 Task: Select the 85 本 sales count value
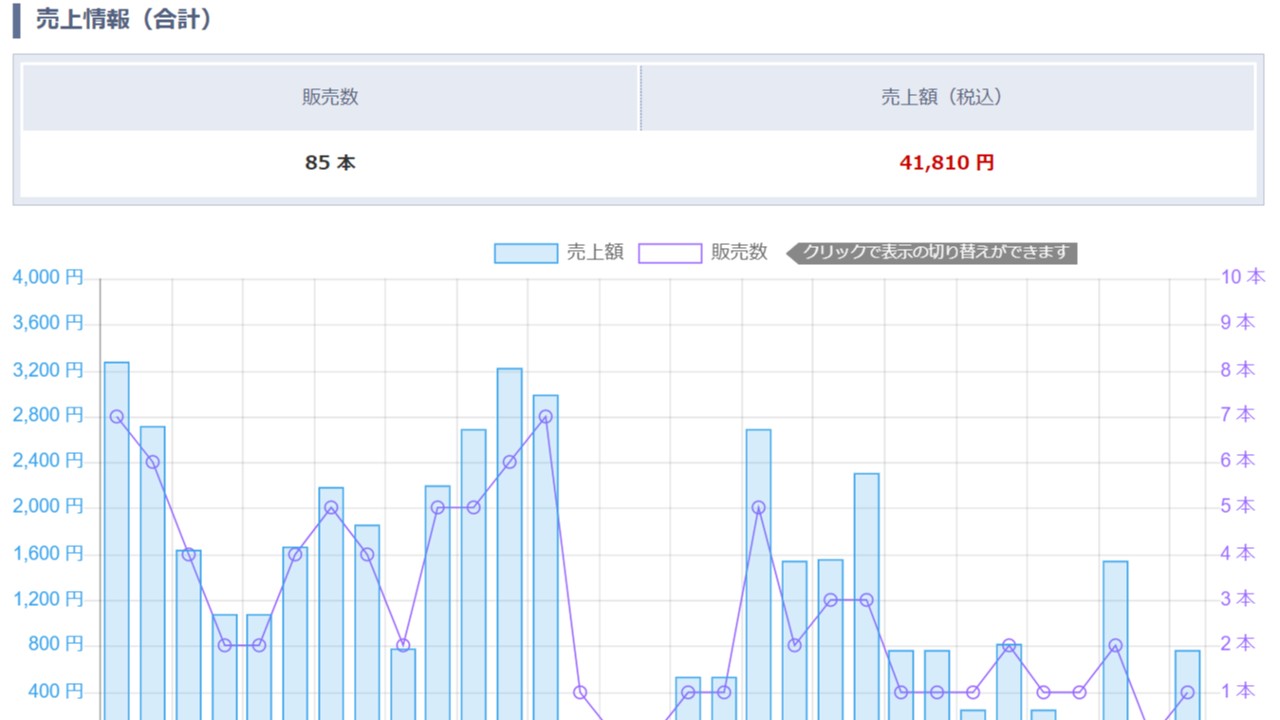(330, 163)
